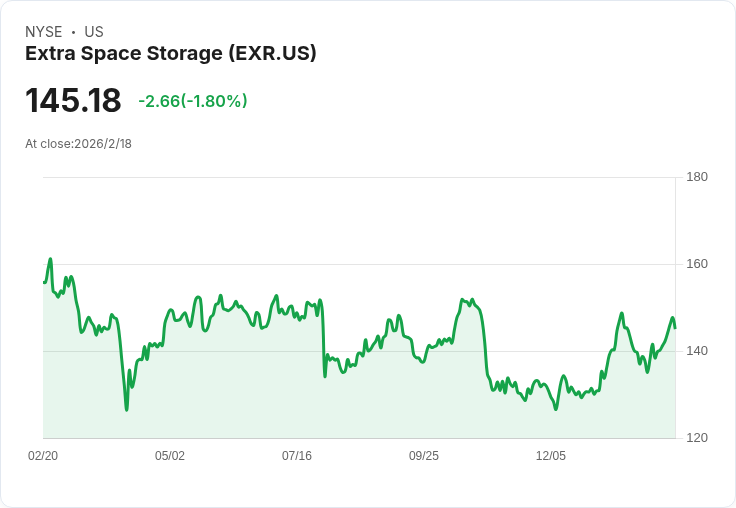Select the 140 y-axis label
This screenshot has width=736, height=508.
[x=697, y=351]
